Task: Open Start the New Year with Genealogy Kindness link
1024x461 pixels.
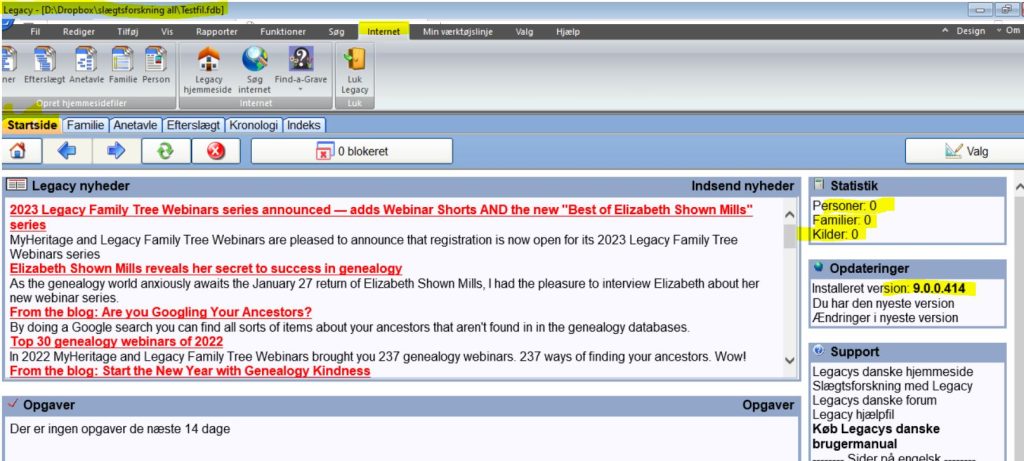Action: click(x=190, y=371)
